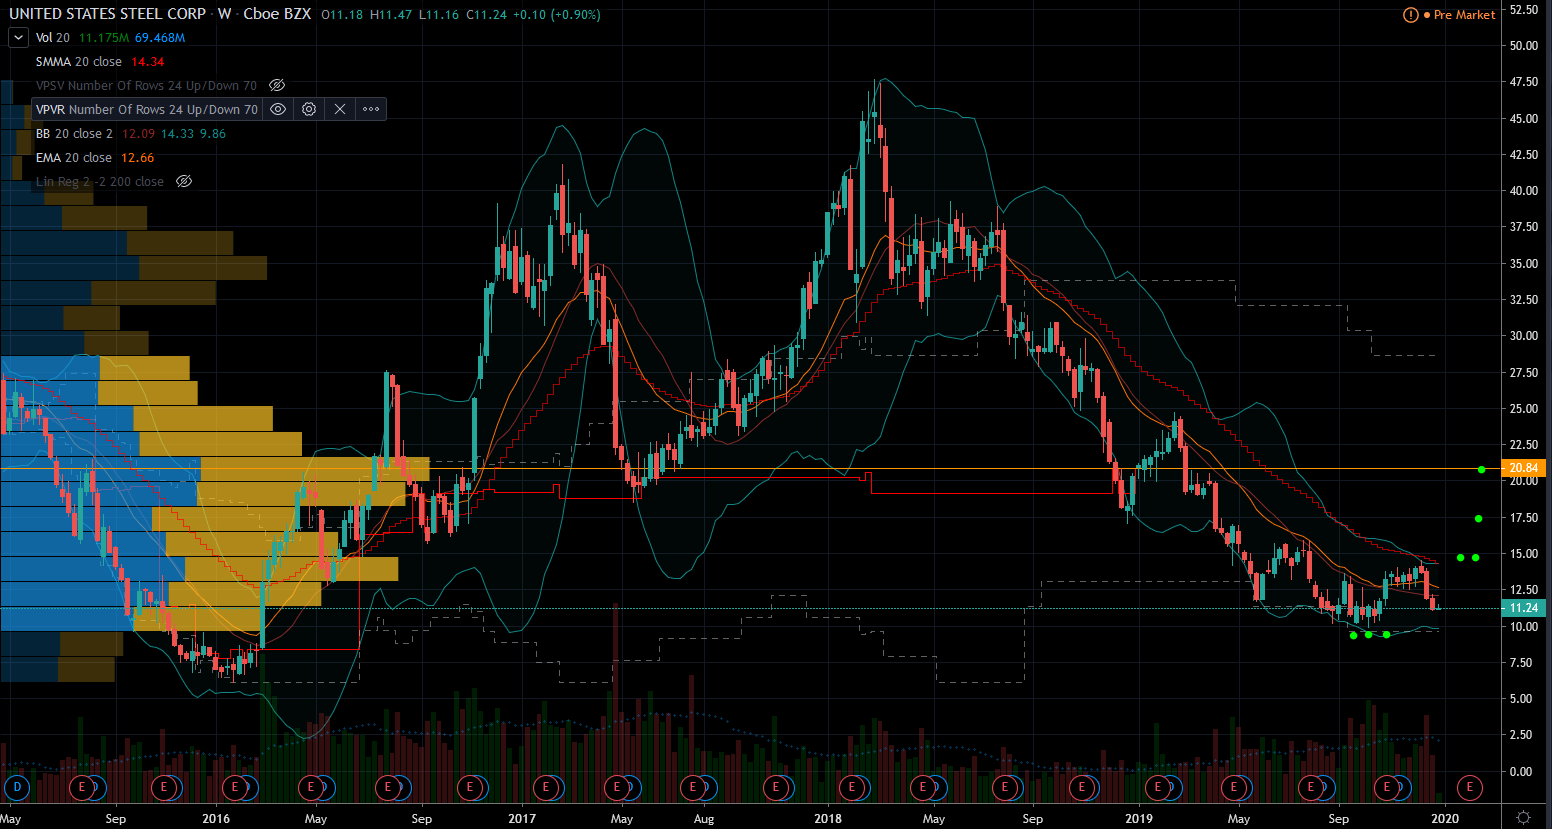Click the Cboe BZX exchange label
Screen dimensions: 1552x829
pyautogui.click(x=277, y=14)
